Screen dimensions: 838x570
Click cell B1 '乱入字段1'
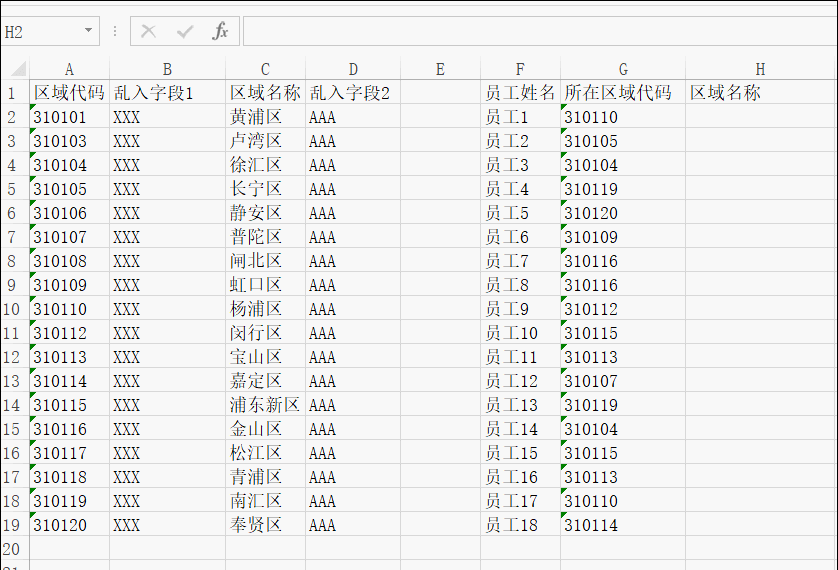(x=167, y=92)
